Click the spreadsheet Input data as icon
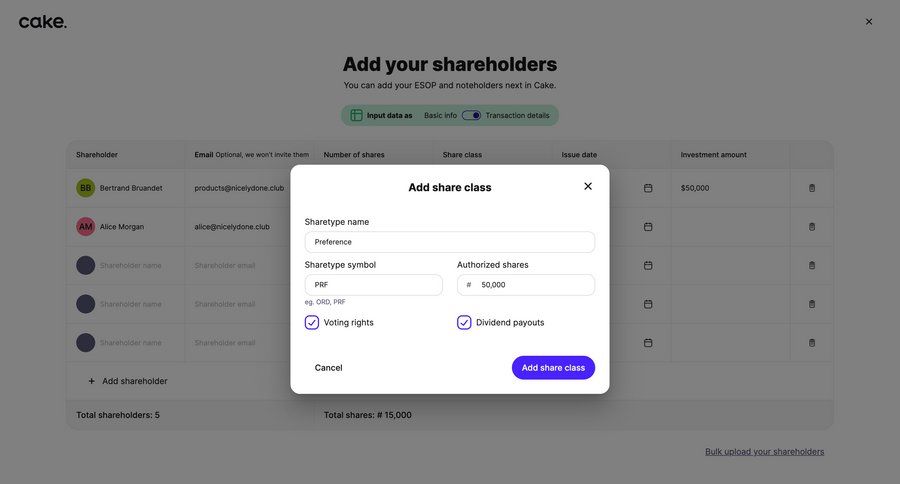This screenshot has width=900, height=484. pos(357,115)
